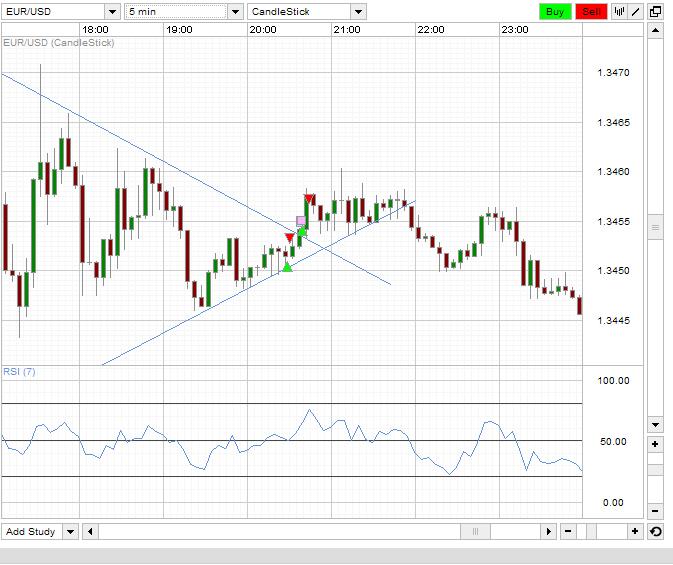Click the pink square order marker
The height and width of the screenshot is (565, 673).
pos(301,221)
